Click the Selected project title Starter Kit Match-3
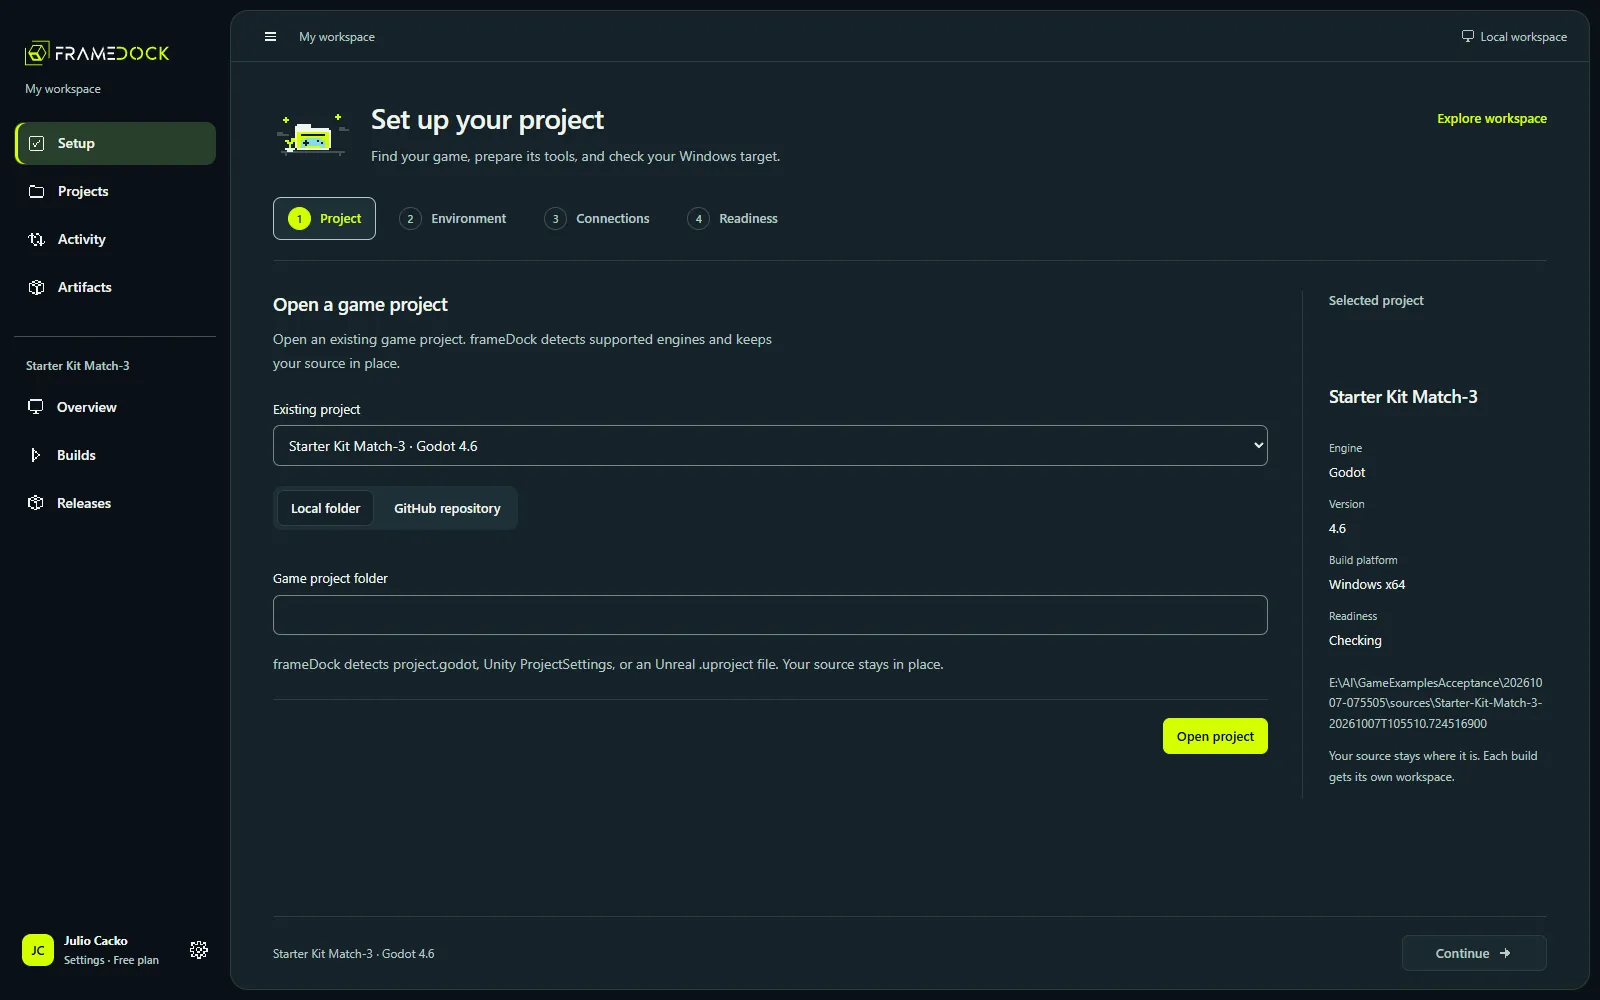Image resolution: width=1600 pixels, height=1000 pixels. 1403,397
